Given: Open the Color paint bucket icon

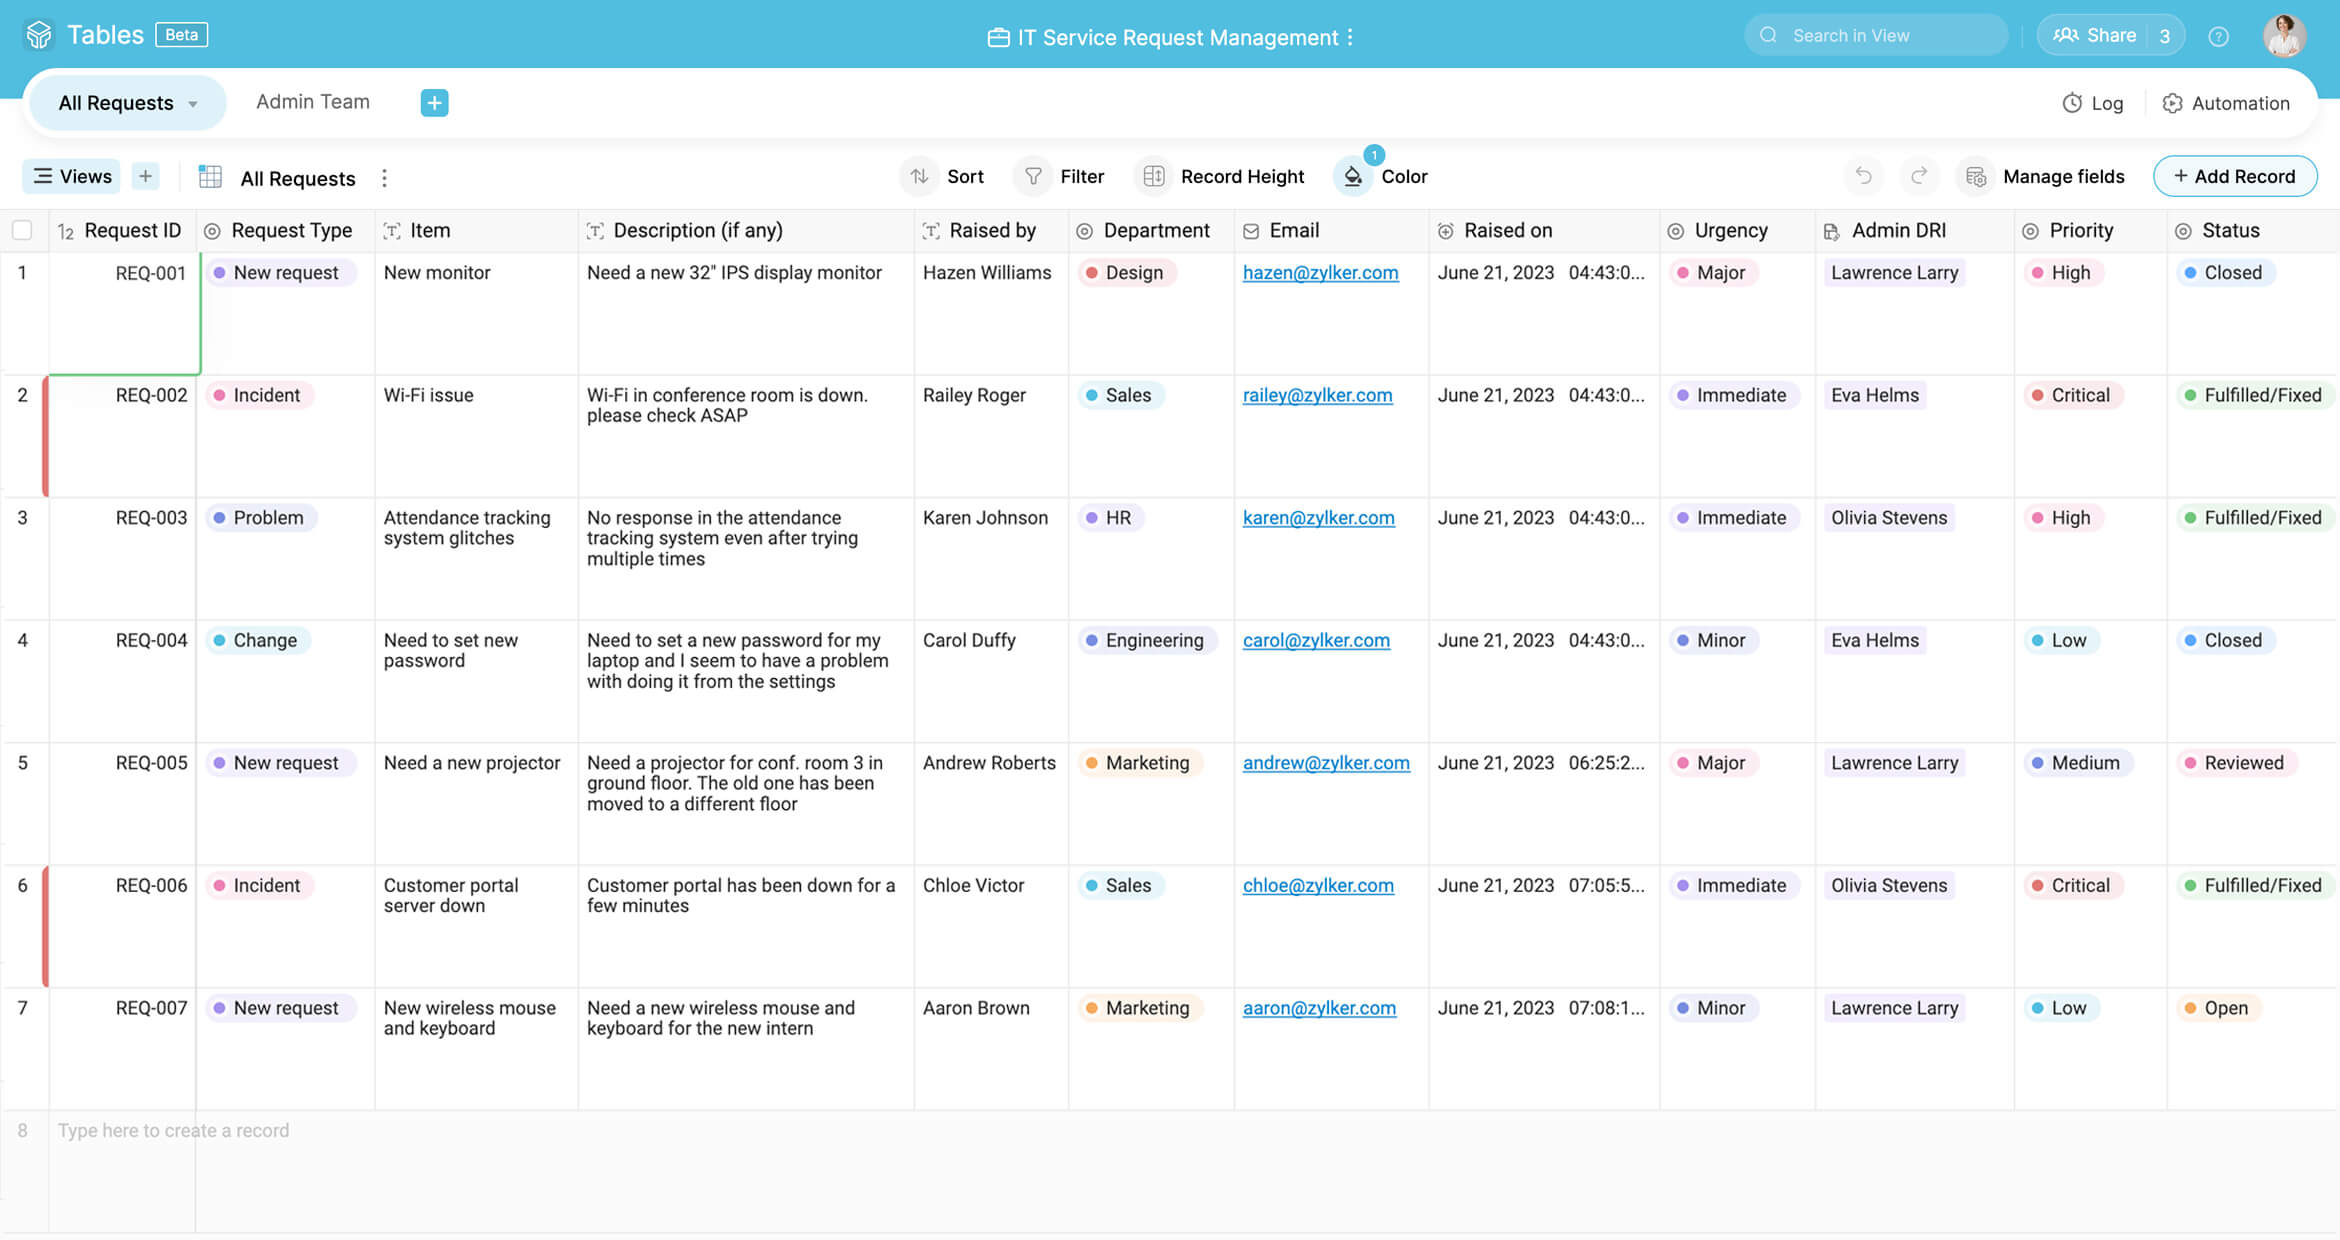Looking at the screenshot, I should (1353, 177).
